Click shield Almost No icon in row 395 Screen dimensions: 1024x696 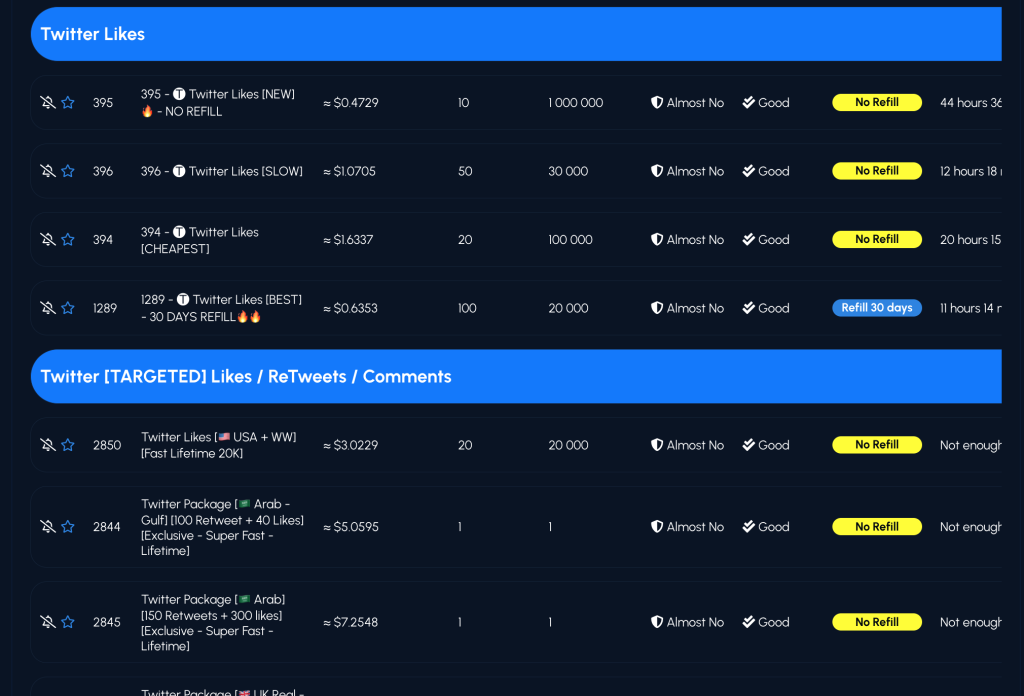(657, 103)
